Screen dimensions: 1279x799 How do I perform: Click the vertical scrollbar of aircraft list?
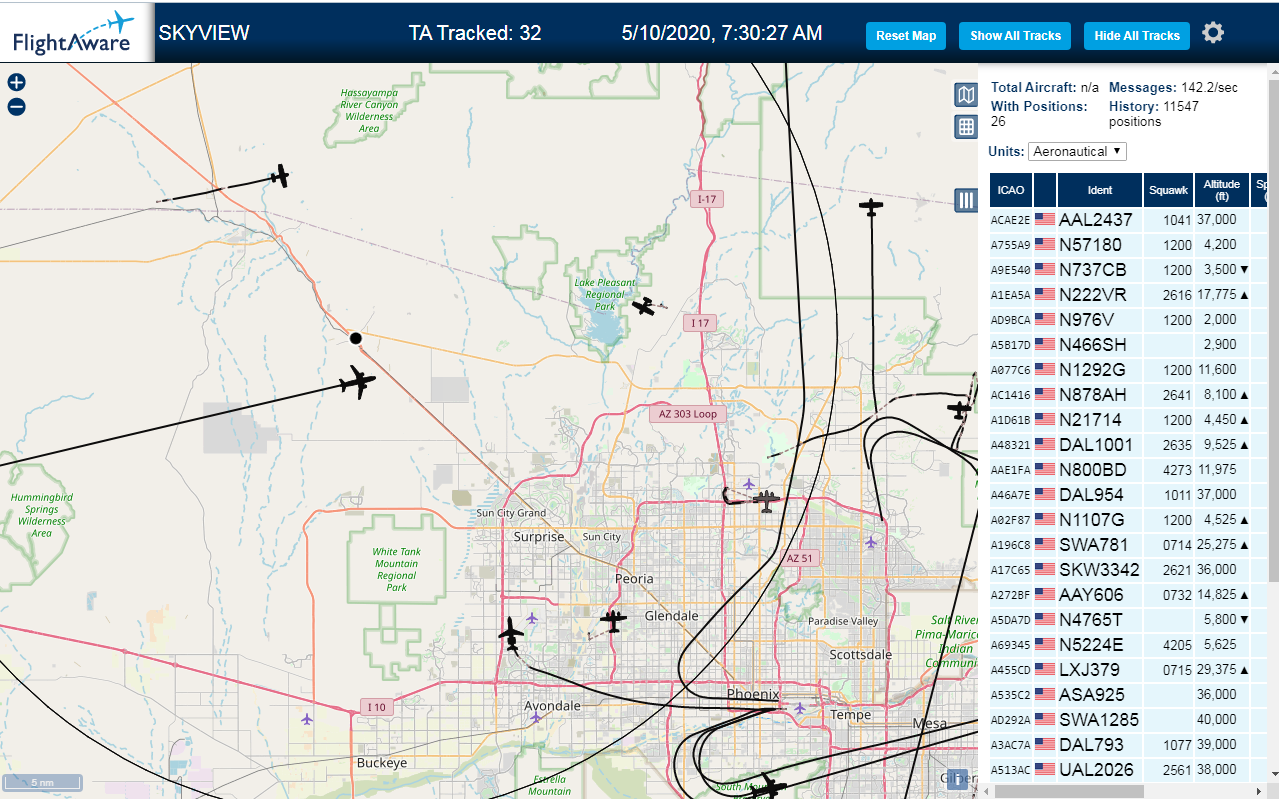coord(1273,330)
